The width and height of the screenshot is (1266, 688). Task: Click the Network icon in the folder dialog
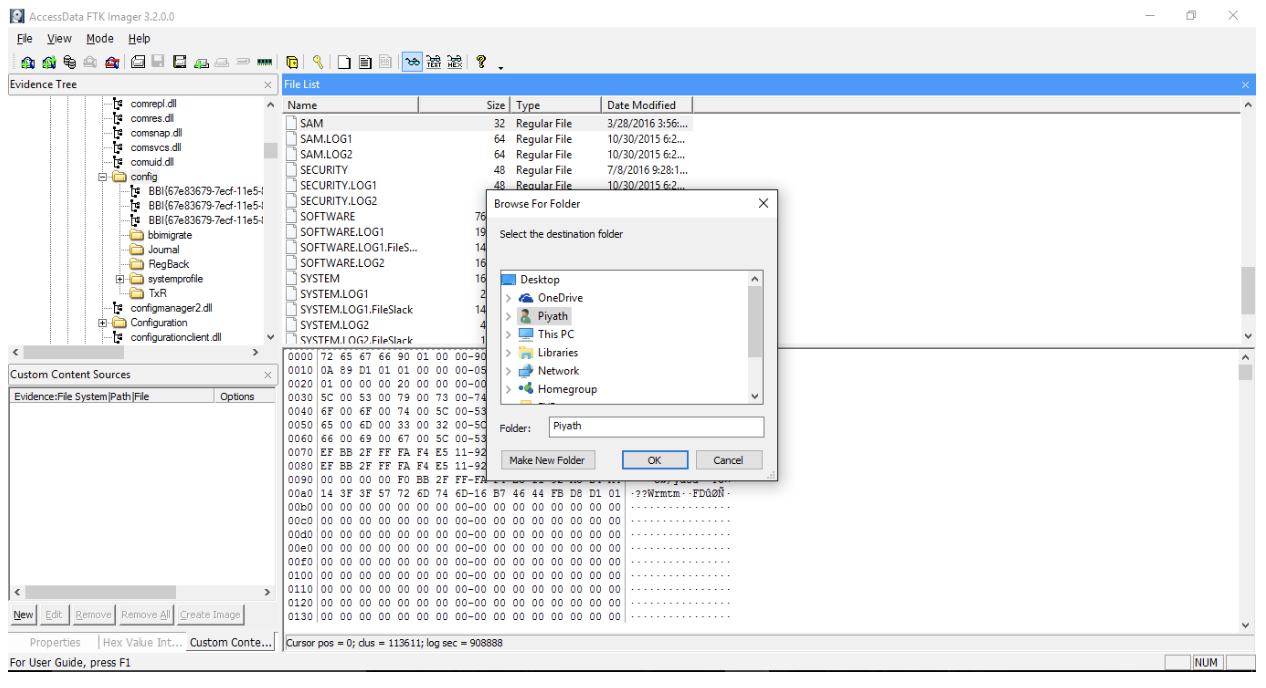(x=526, y=371)
